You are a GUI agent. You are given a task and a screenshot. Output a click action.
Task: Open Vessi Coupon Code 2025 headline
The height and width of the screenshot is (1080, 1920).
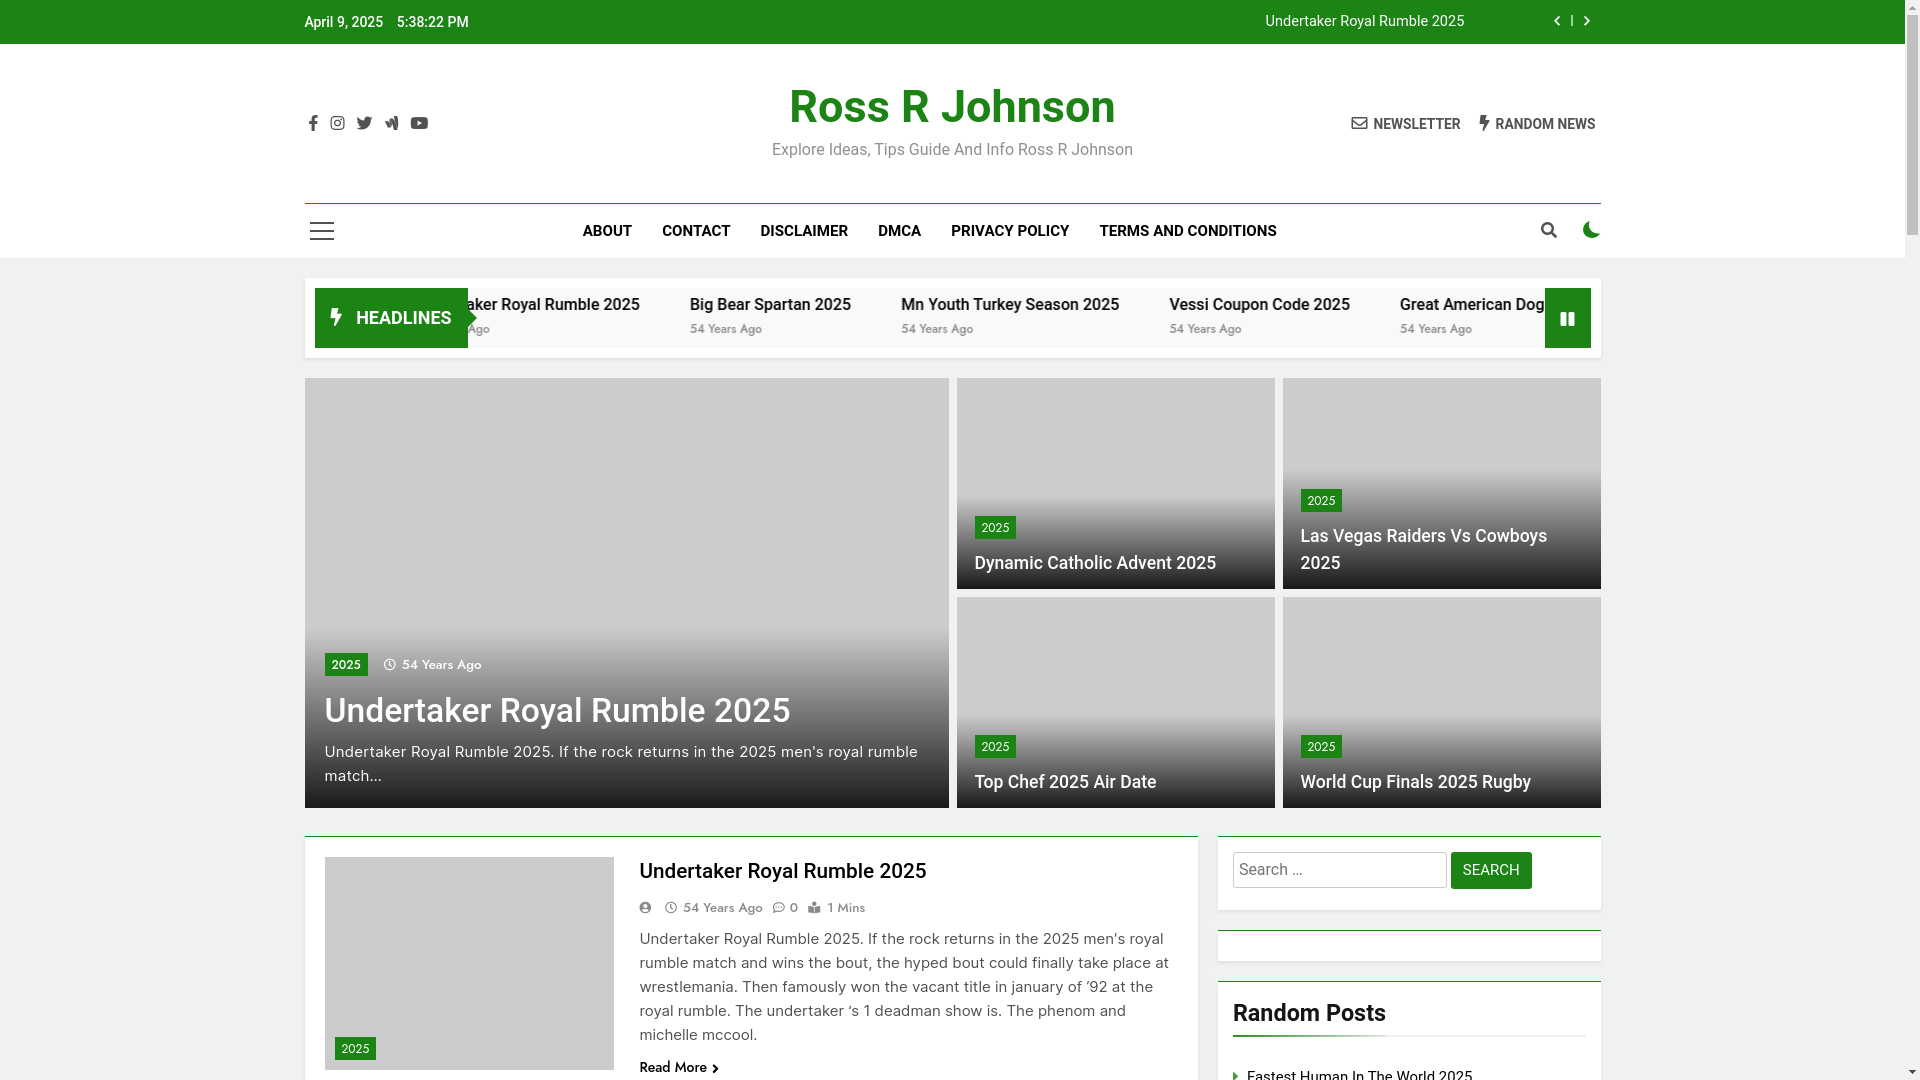pyautogui.click(x=1259, y=305)
